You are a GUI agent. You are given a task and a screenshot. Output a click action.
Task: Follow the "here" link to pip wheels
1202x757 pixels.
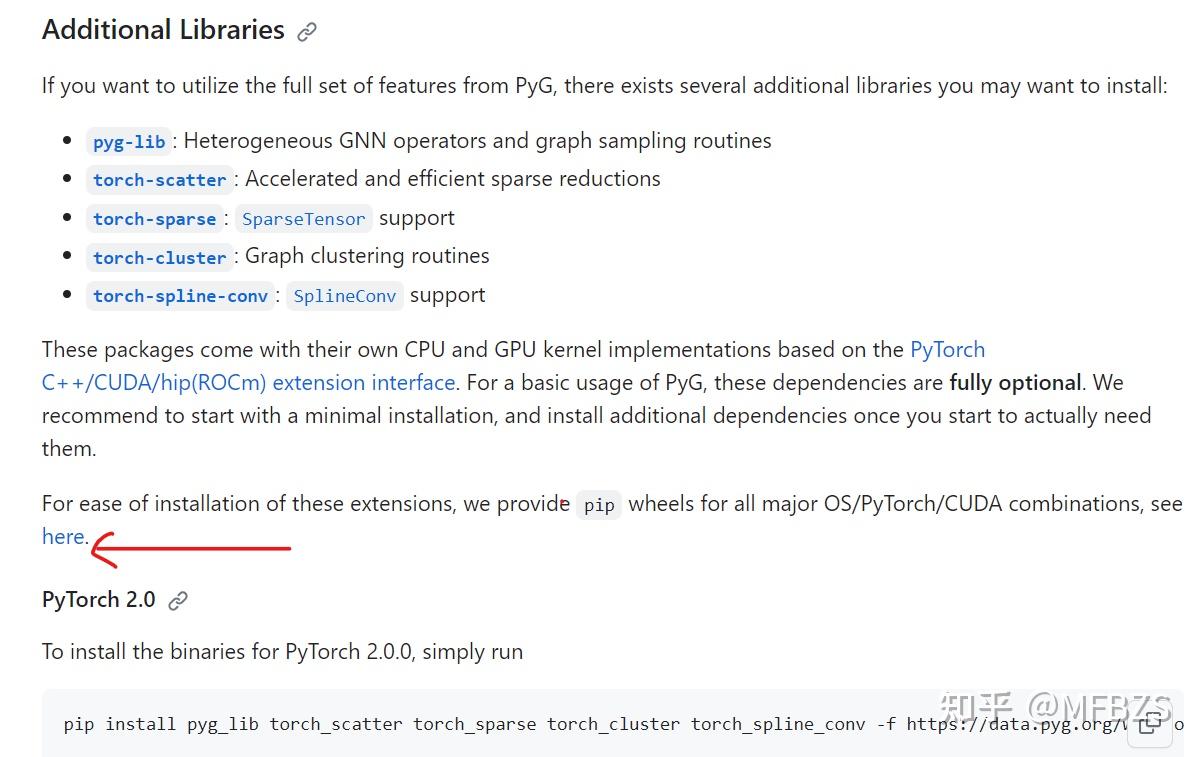click(63, 537)
